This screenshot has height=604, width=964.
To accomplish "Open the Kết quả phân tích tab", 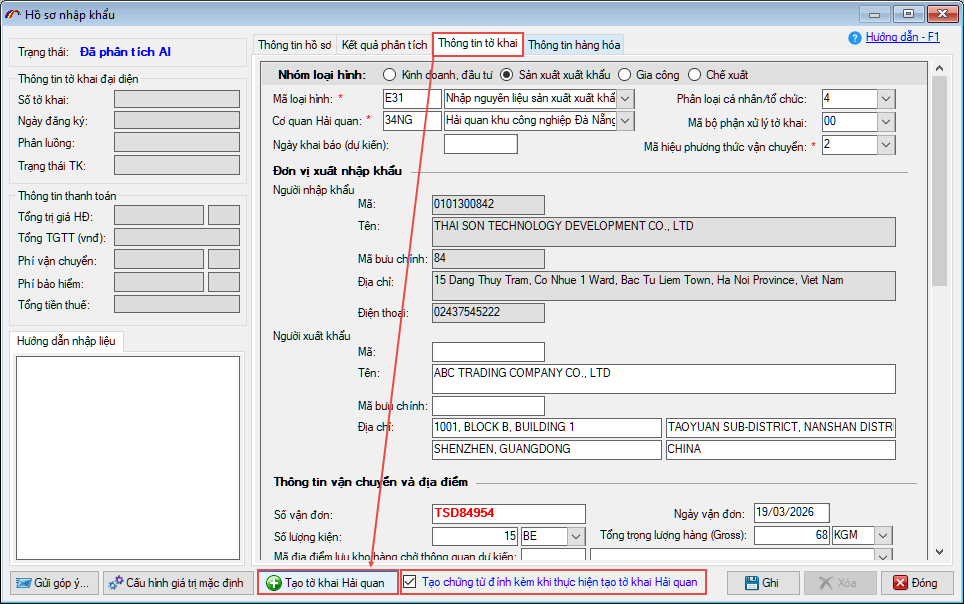I will pyautogui.click(x=384, y=45).
